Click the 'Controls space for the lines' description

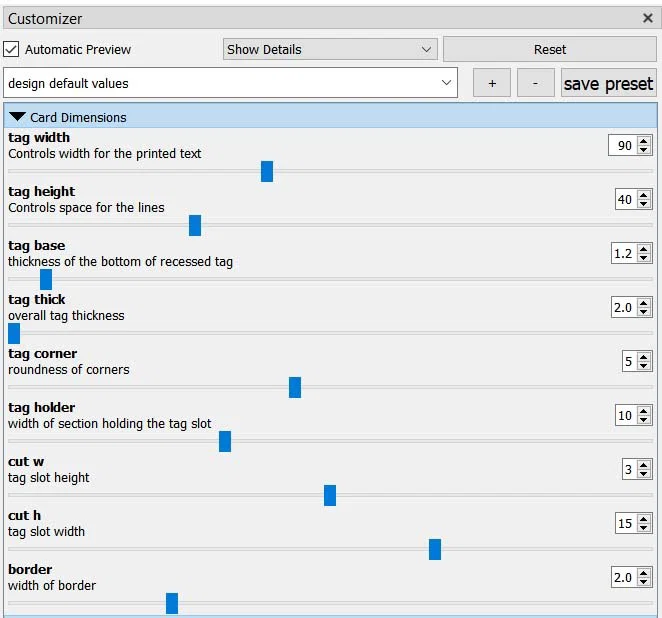click(x=86, y=208)
